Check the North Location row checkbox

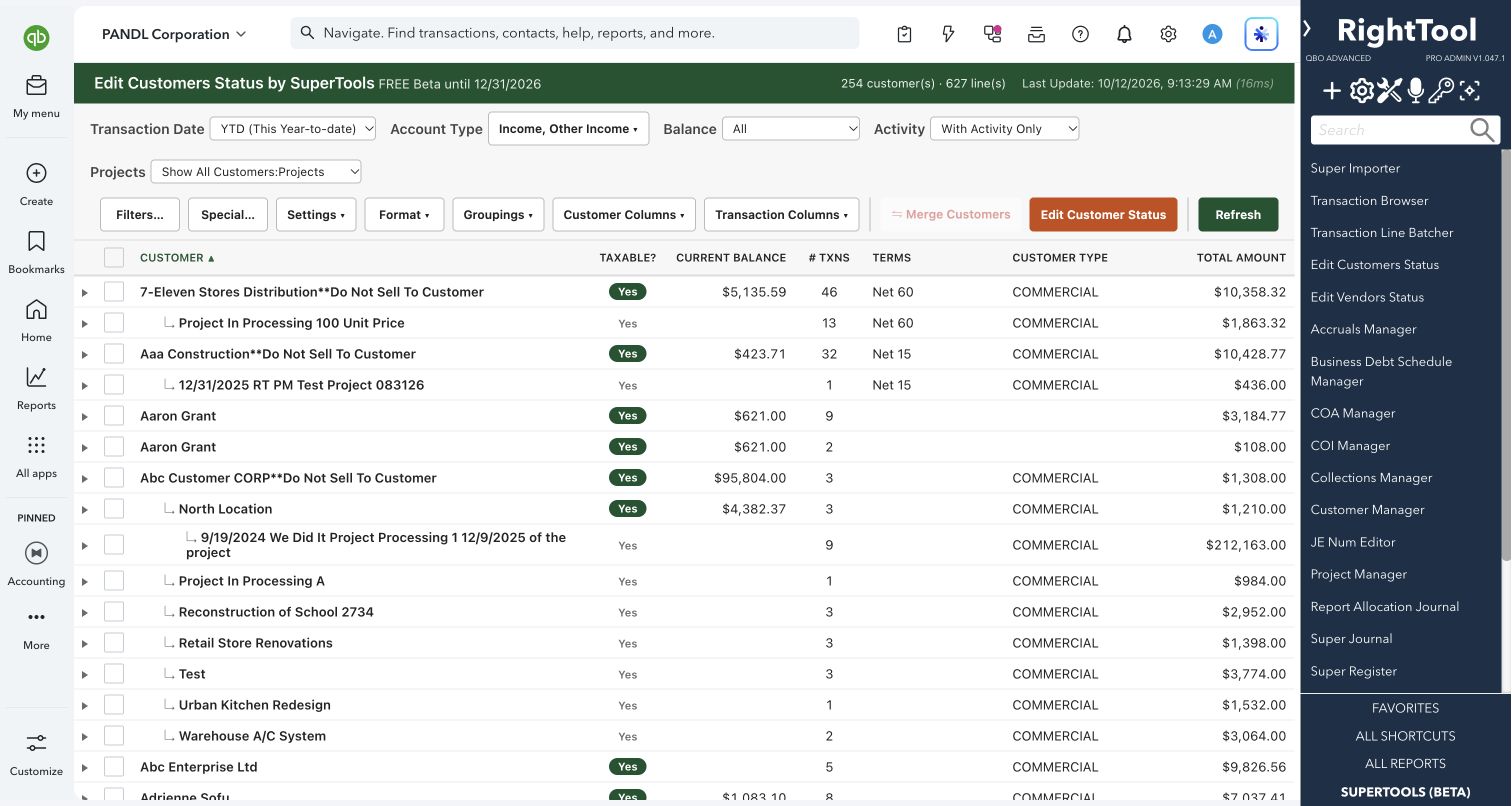114,509
